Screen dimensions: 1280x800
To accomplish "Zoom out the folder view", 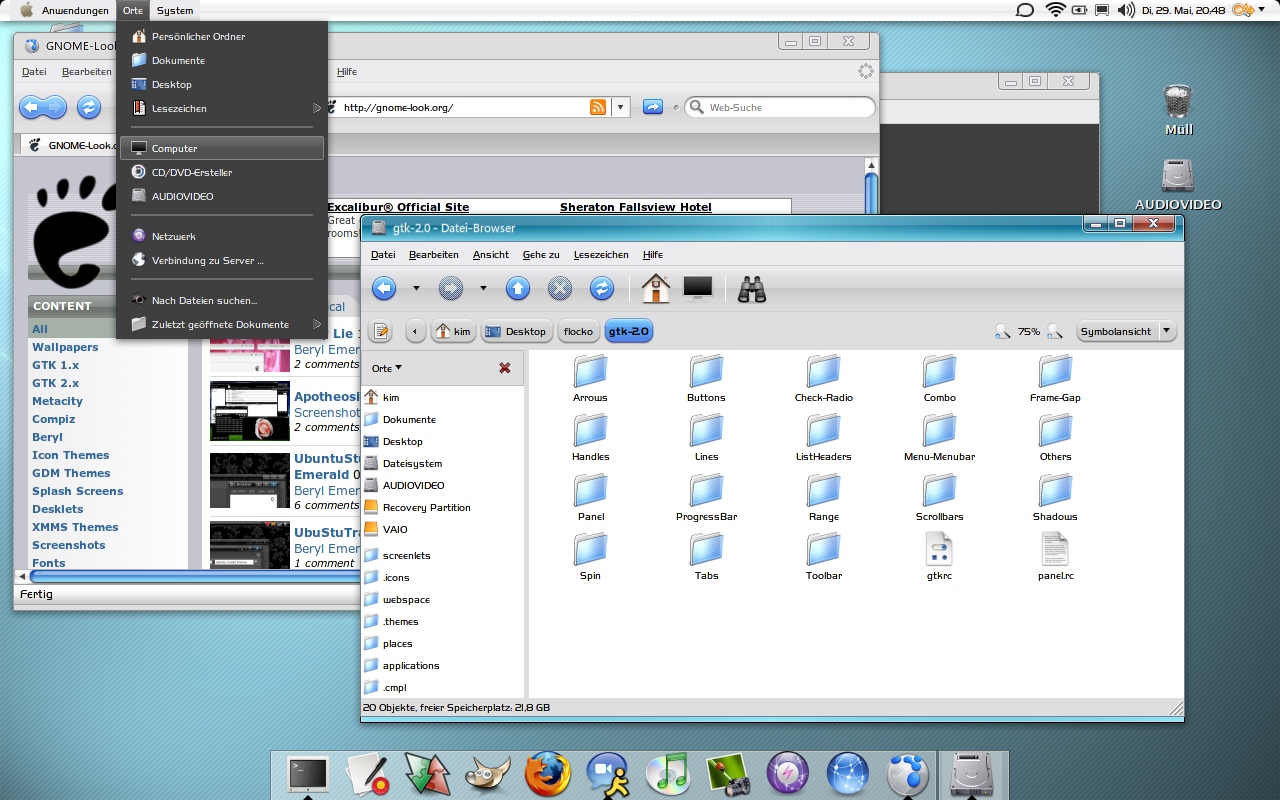I will point(1002,331).
